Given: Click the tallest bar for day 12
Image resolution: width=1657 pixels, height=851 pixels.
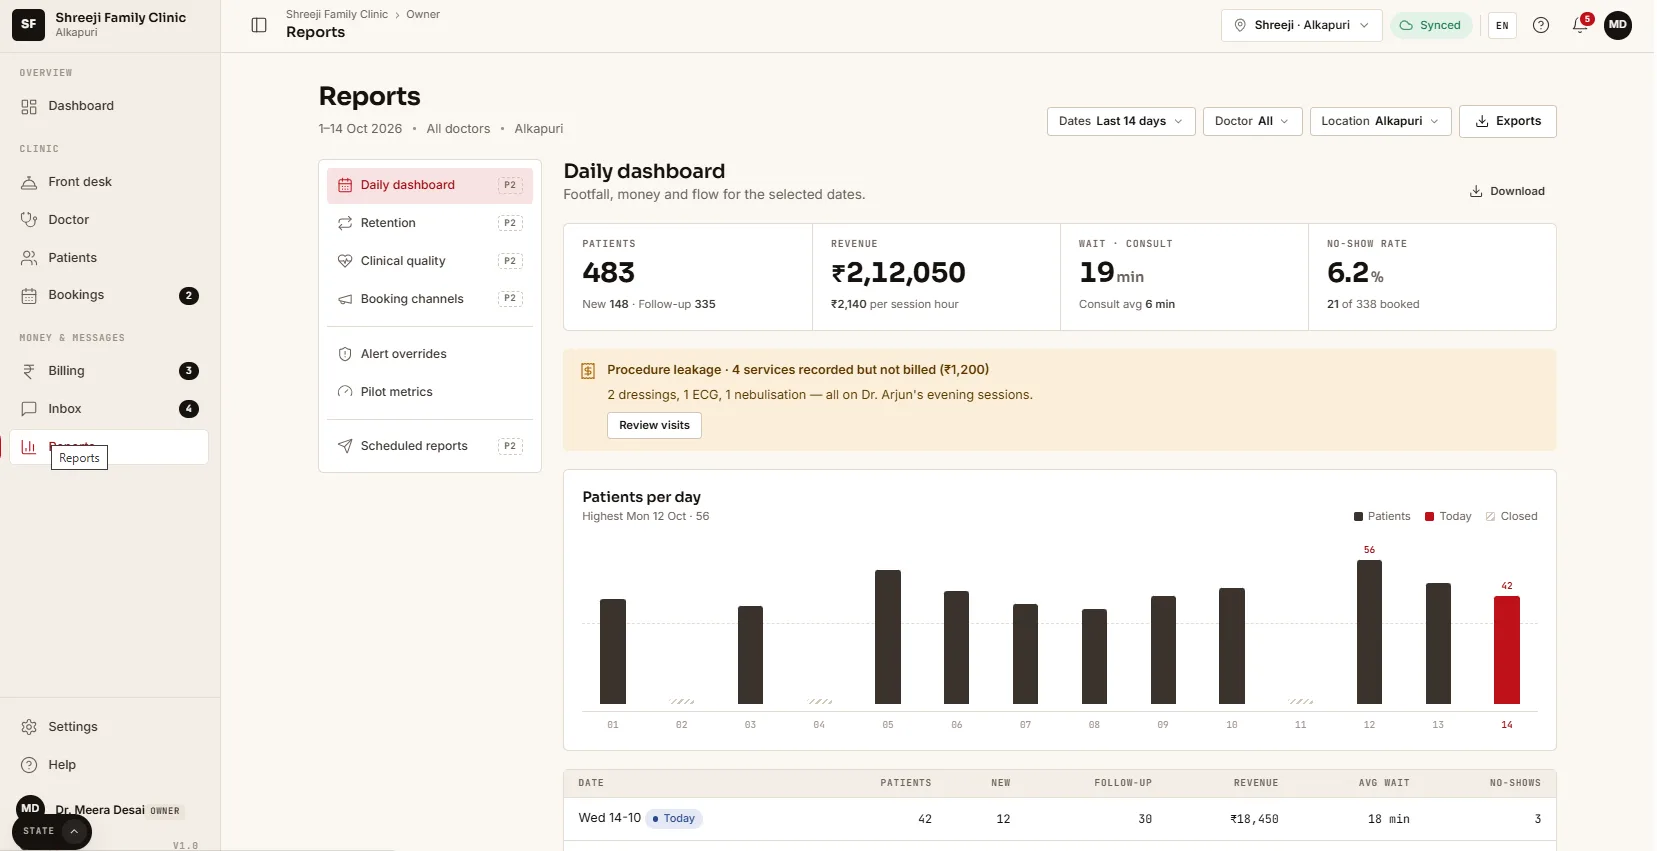Looking at the screenshot, I should [1369, 632].
